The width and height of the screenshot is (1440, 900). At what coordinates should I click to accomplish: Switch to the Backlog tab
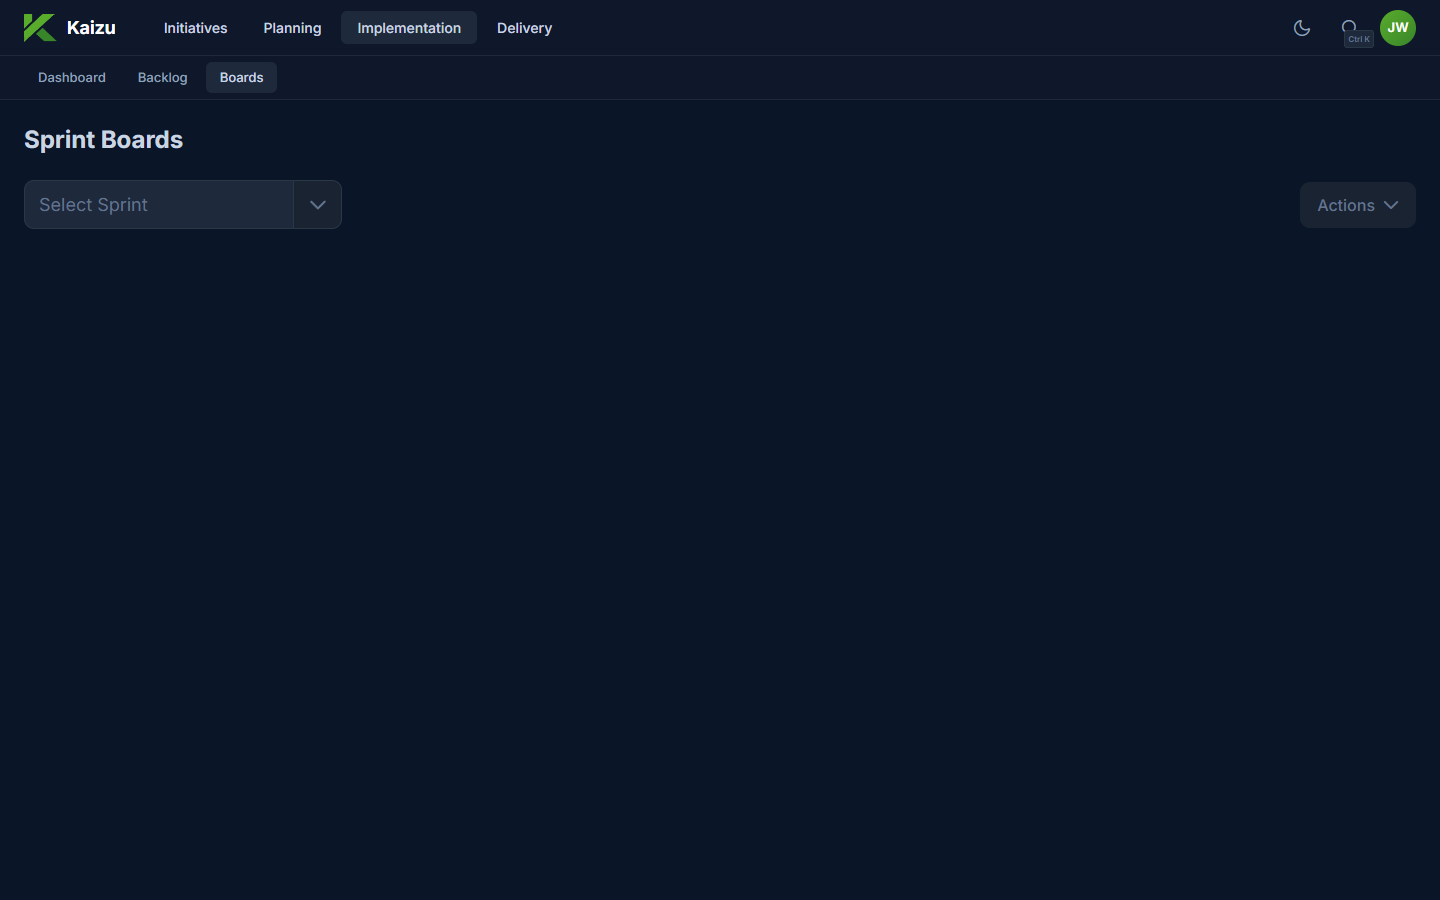click(x=162, y=78)
